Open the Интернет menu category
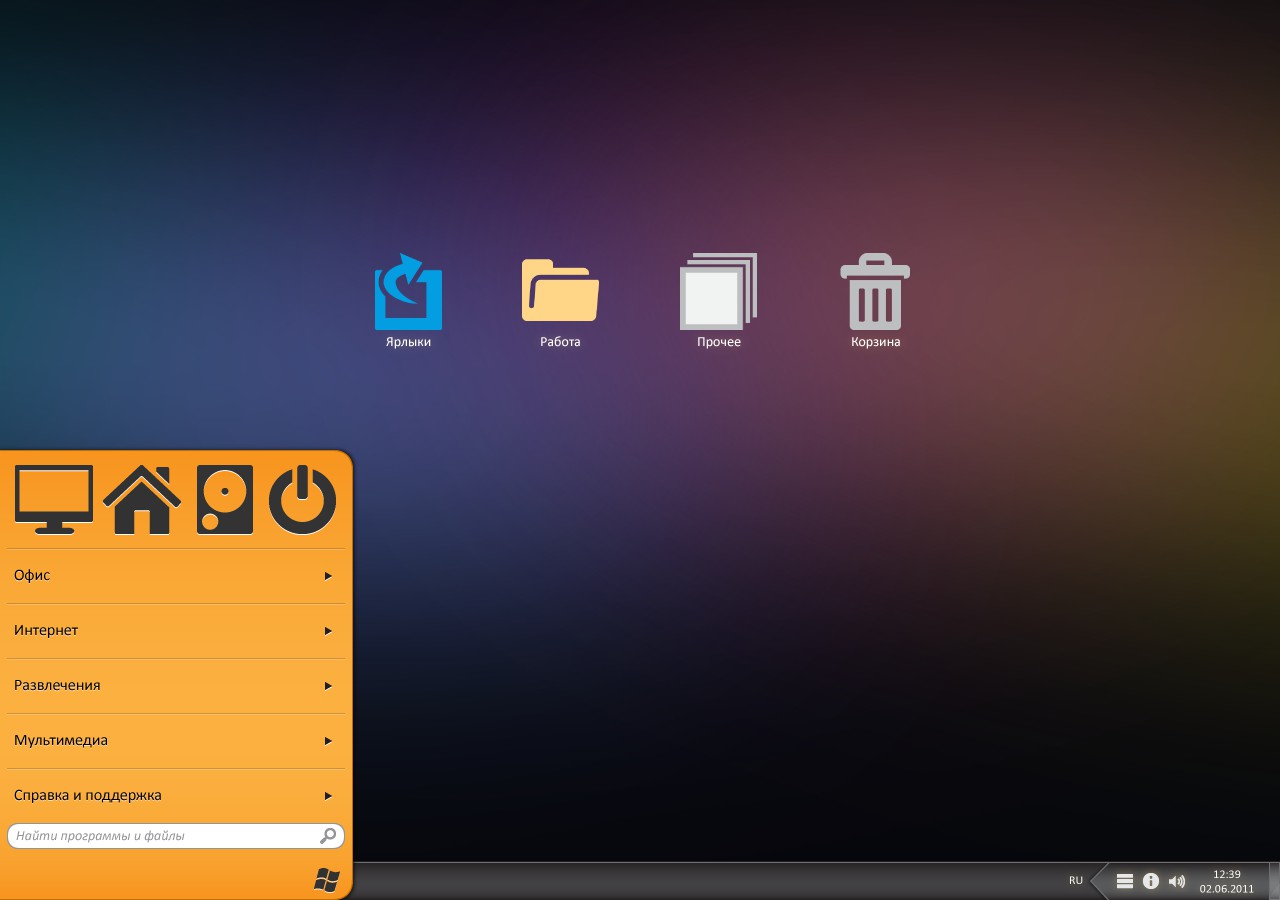The image size is (1280, 900). tap(176, 631)
